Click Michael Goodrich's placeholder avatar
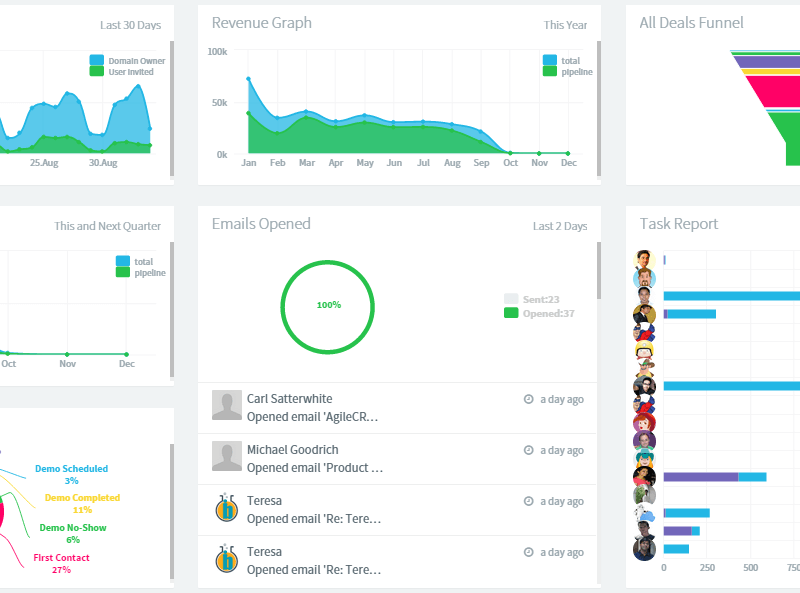 pyautogui.click(x=227, y=456)
